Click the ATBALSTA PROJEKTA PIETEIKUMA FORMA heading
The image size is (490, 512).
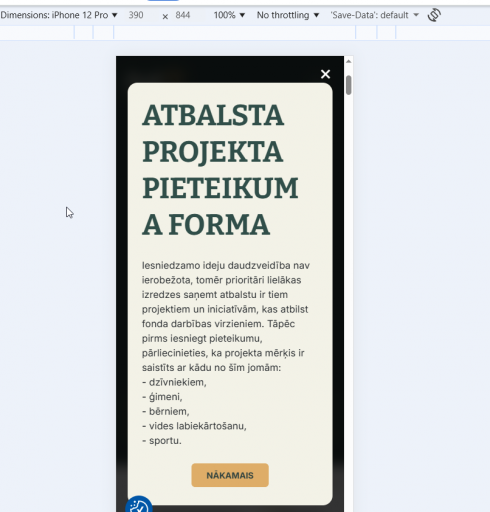click(x=220, y=170)
